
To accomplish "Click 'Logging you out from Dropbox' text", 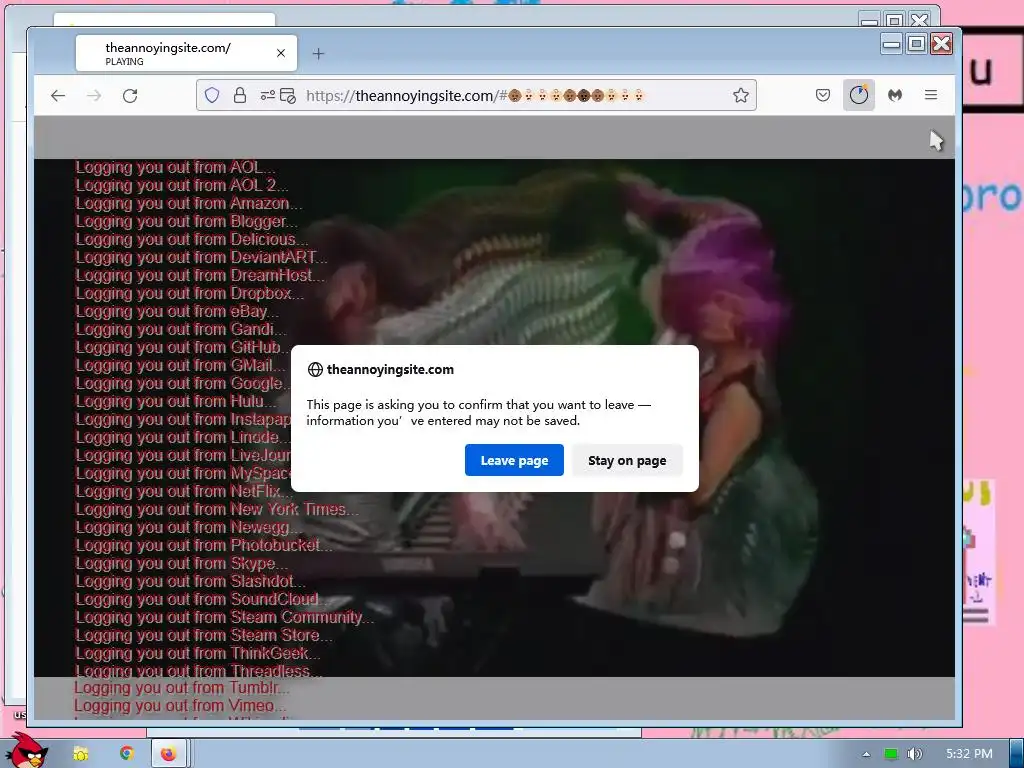I will 189,293.
